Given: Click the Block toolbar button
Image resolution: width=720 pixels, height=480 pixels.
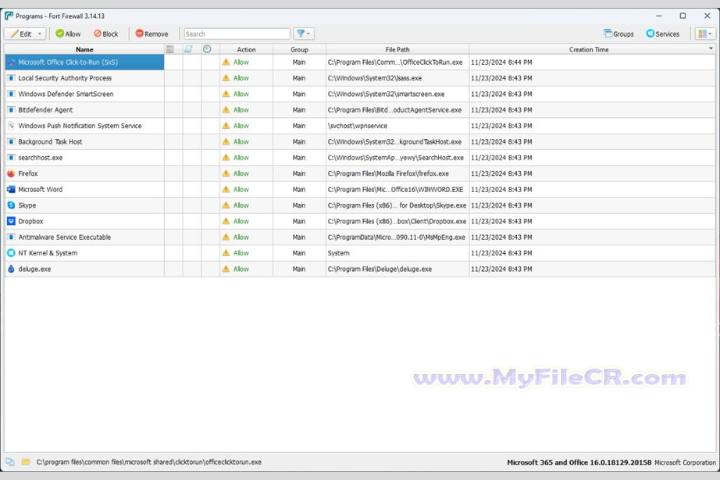Looking at the screenshot, I should pos(106,34).
